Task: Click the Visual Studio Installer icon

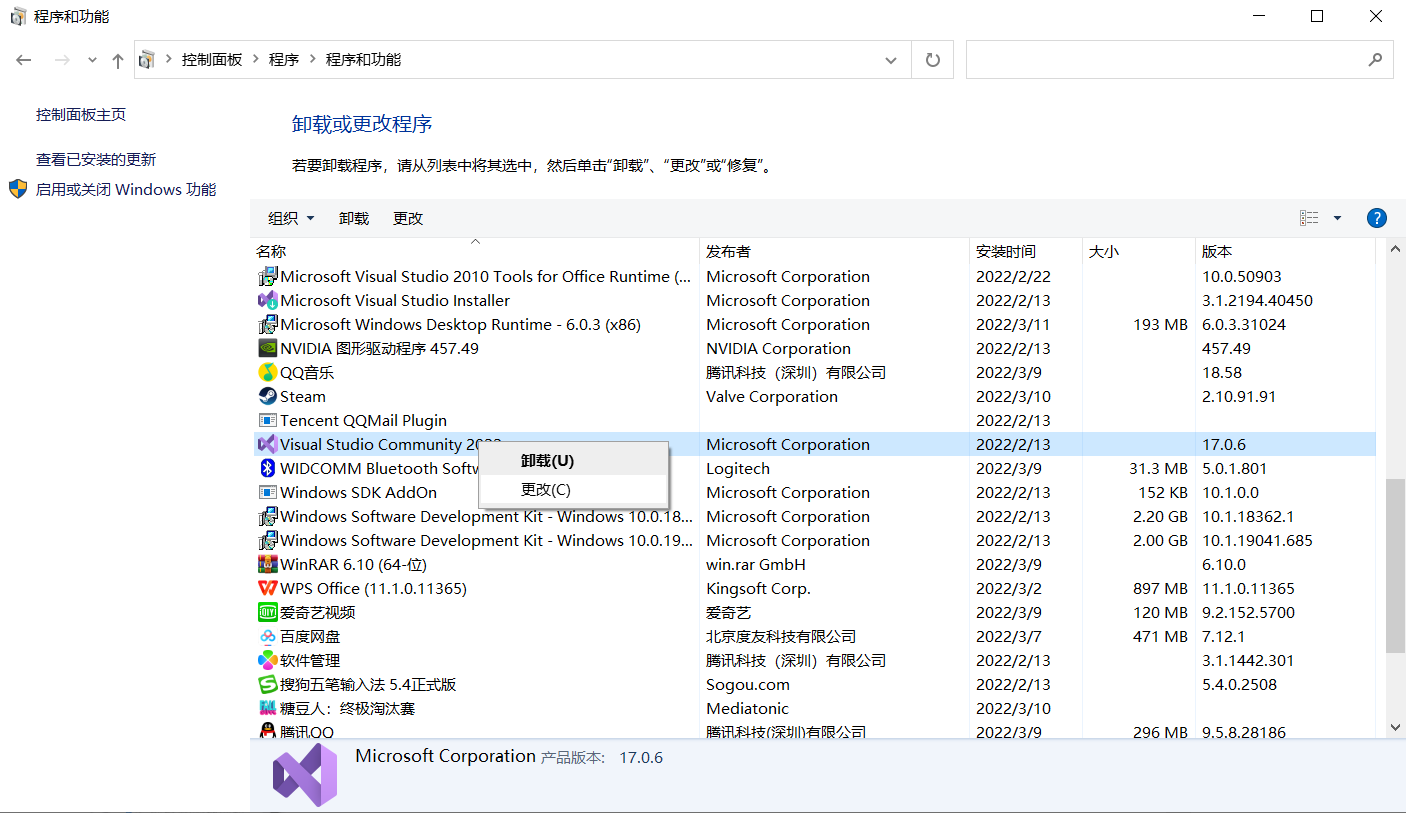Action: point(267,300)
